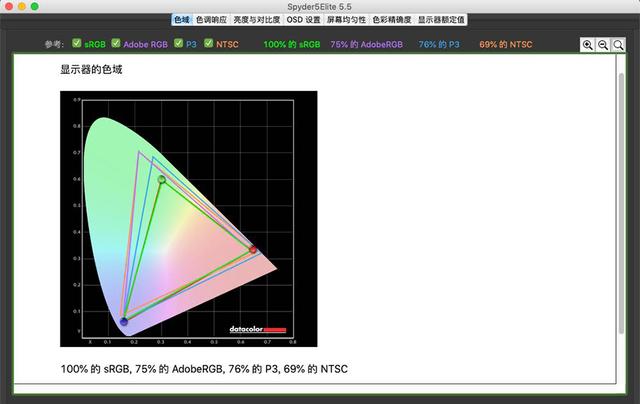Open the 亮度与对比度 tab
This screenshot has height=404, width=640.
point(257,20)
